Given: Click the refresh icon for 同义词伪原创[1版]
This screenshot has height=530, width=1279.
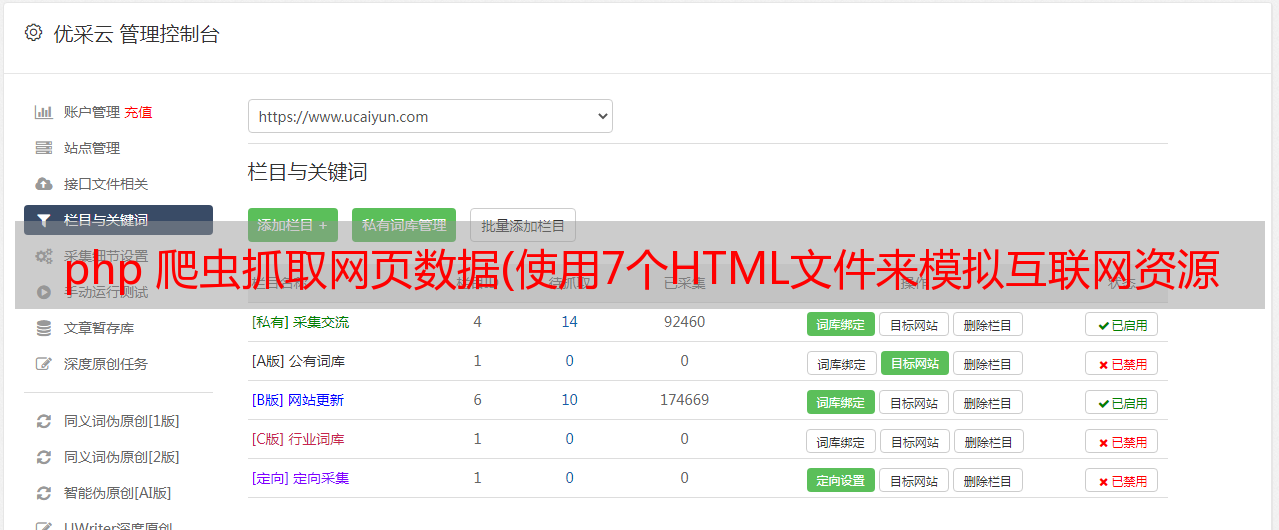Looking at the screenshot, I should click(43, 421).
